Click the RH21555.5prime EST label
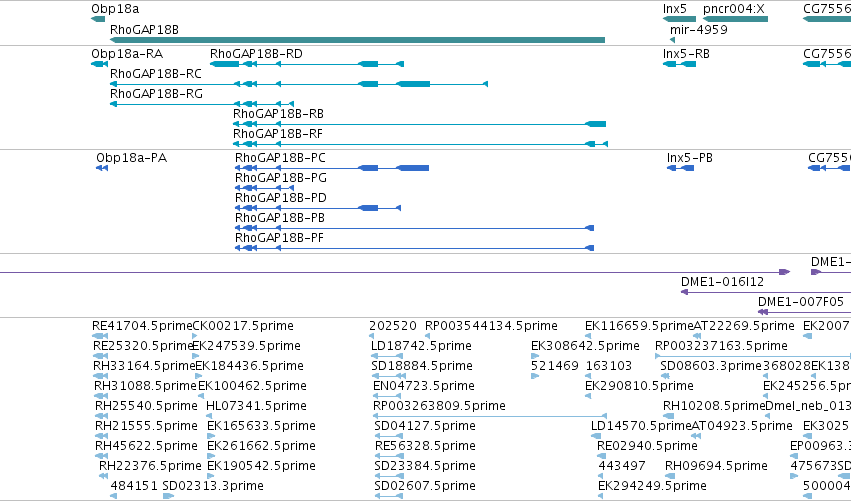 pos(146,427)
